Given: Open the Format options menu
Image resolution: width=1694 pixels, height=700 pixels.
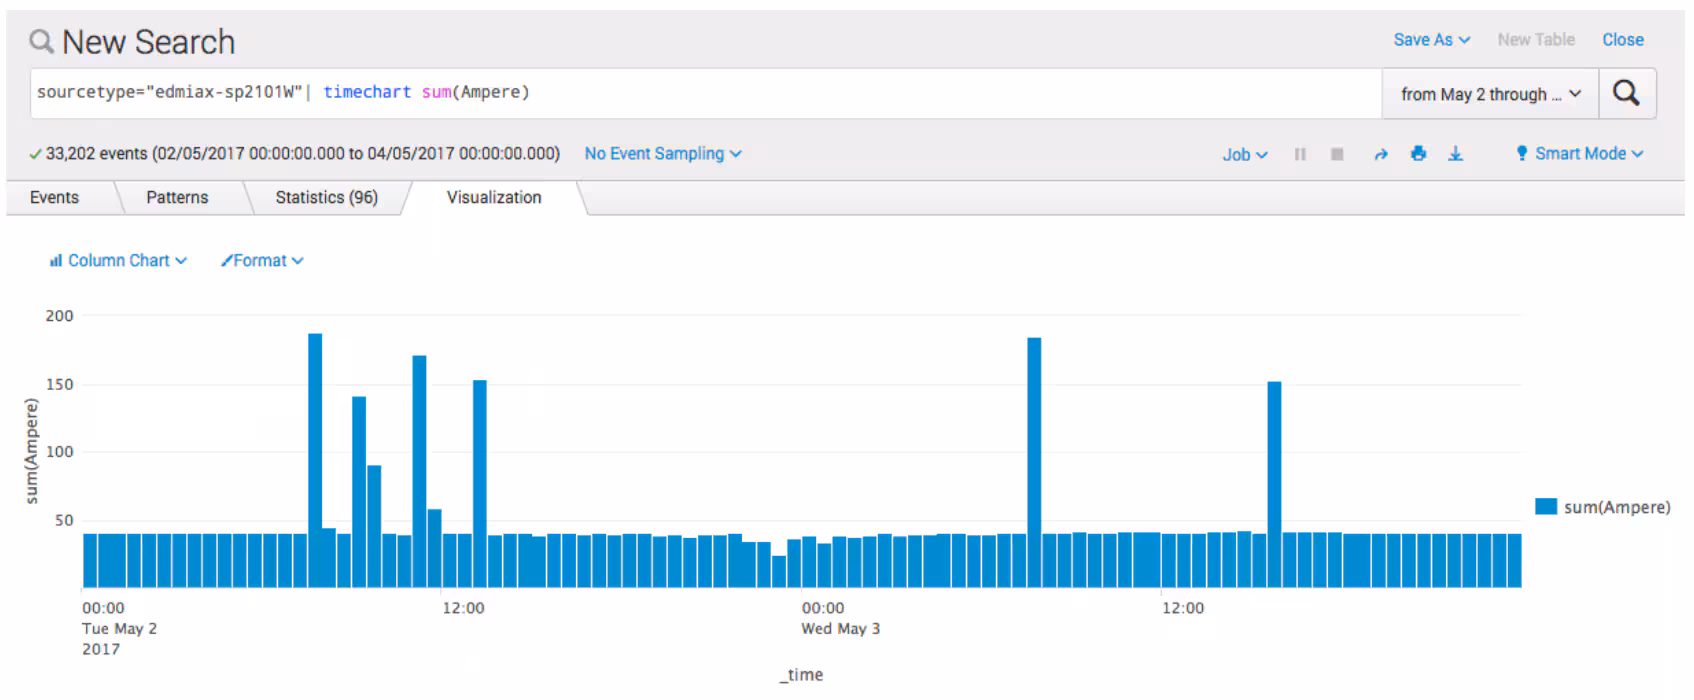Looking at the screenshot, I should point(262,261).
